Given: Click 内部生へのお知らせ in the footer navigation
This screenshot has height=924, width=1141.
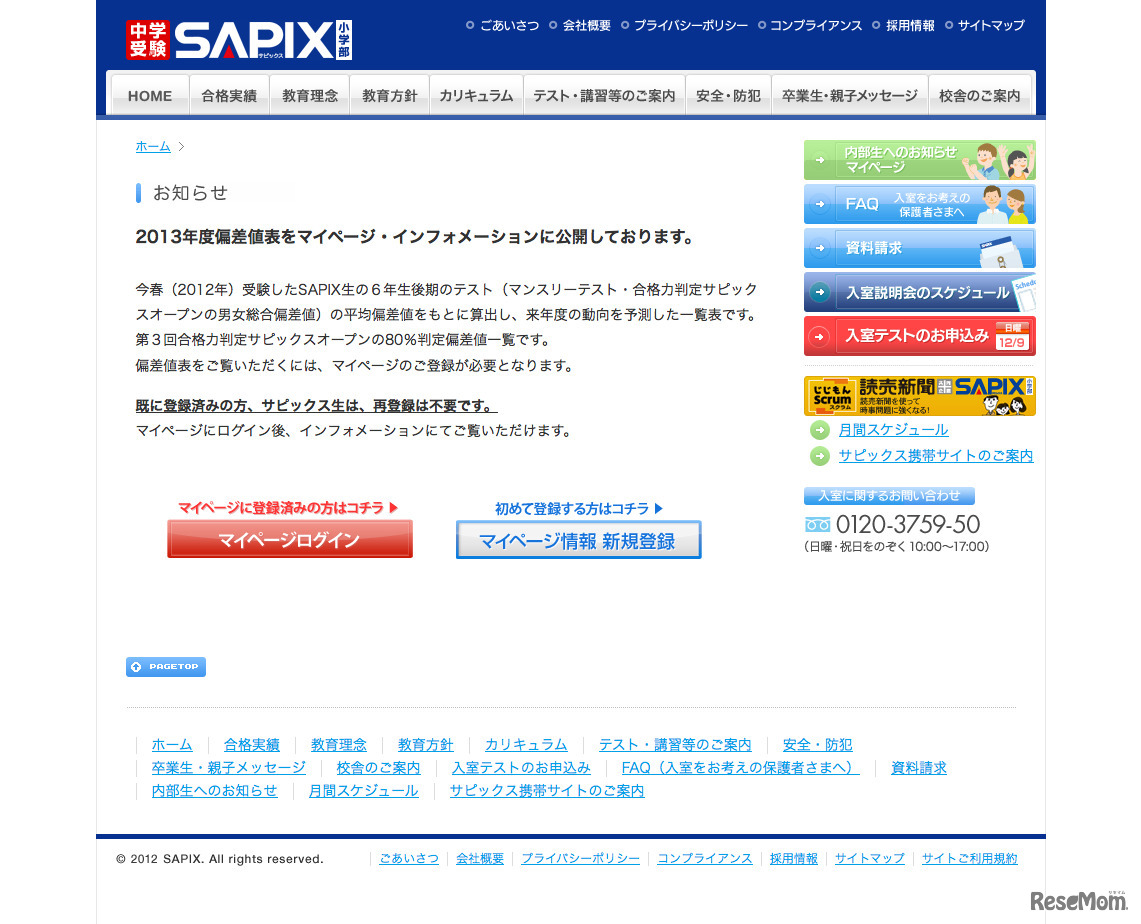Looking at the screenshot, I should 215,791.
